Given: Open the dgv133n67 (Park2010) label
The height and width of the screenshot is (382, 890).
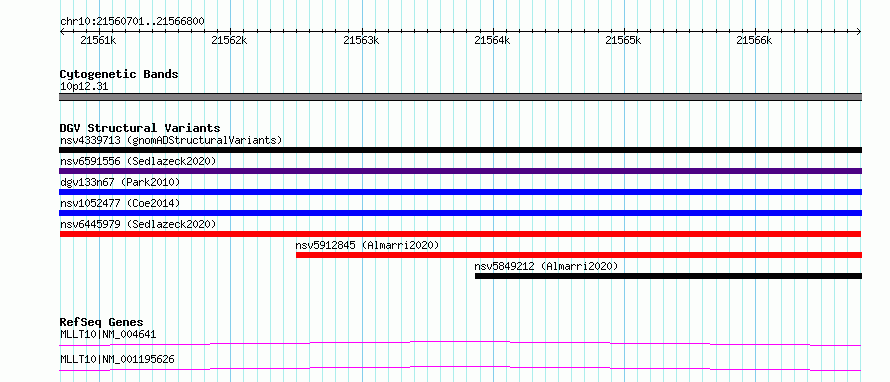Looking at the screenshot, I should coord(120,182).
